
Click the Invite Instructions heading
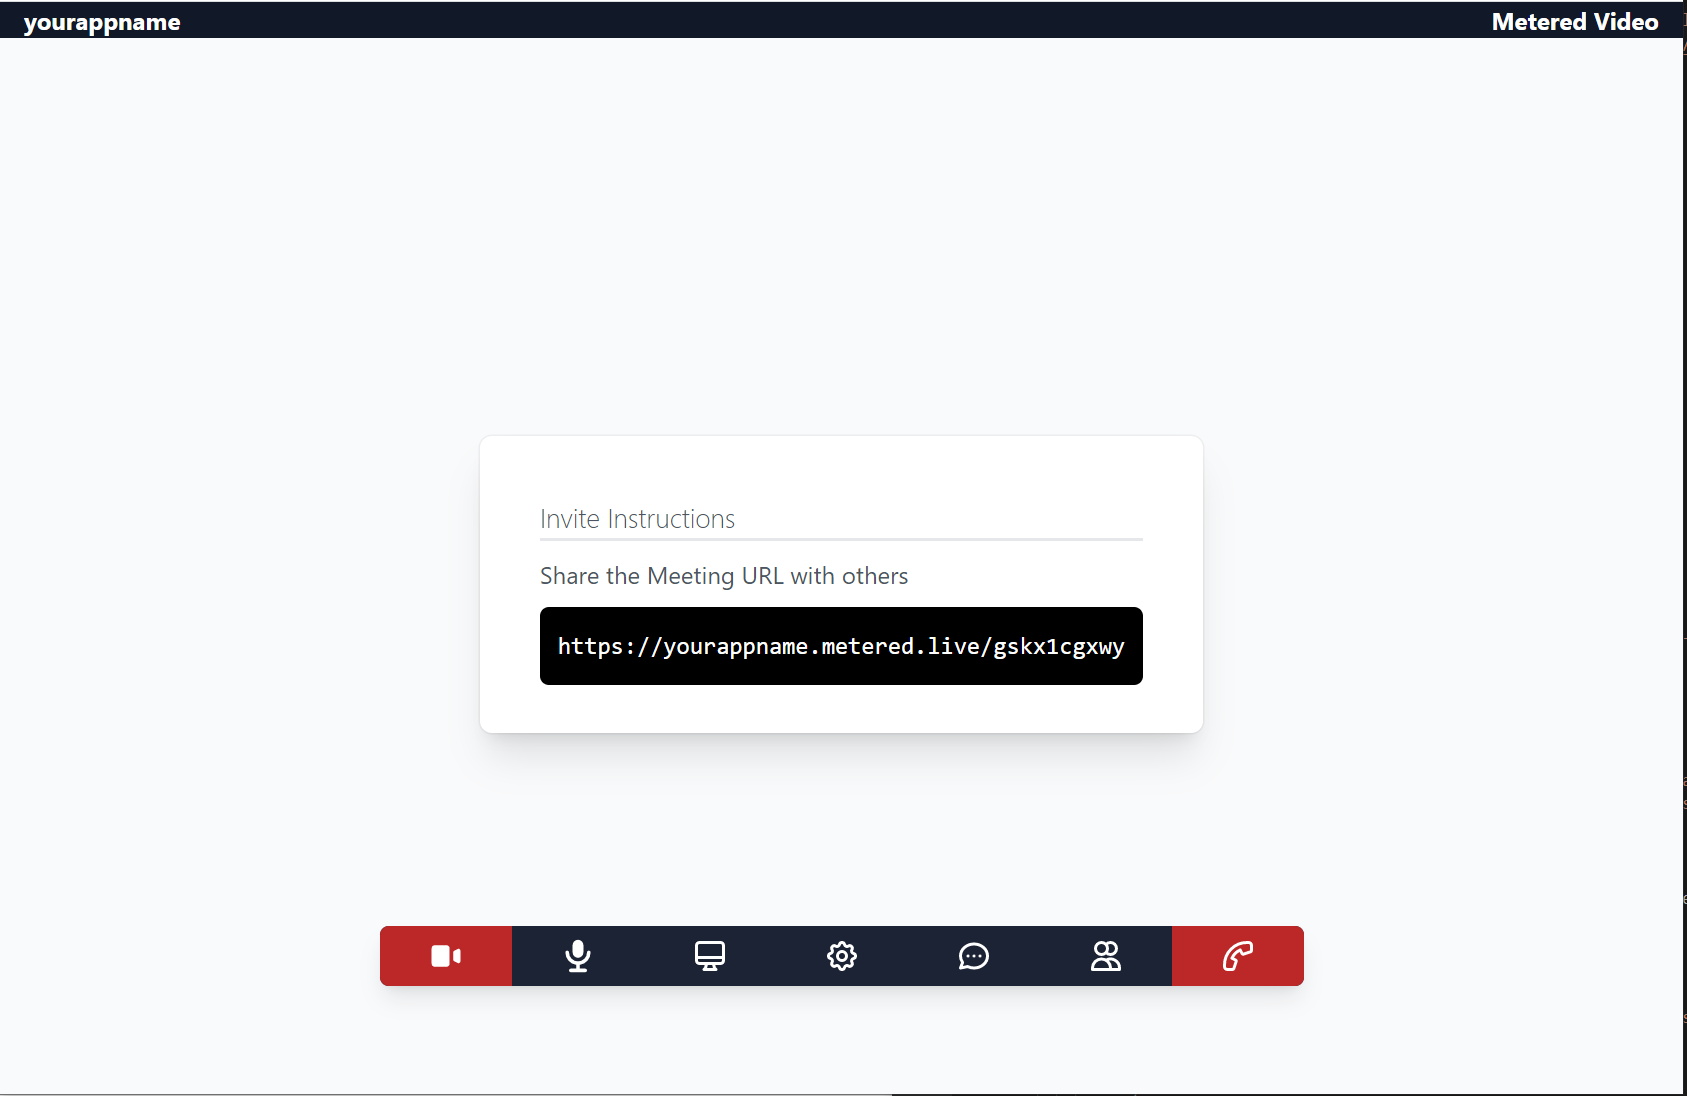click(x=637, y=519)
